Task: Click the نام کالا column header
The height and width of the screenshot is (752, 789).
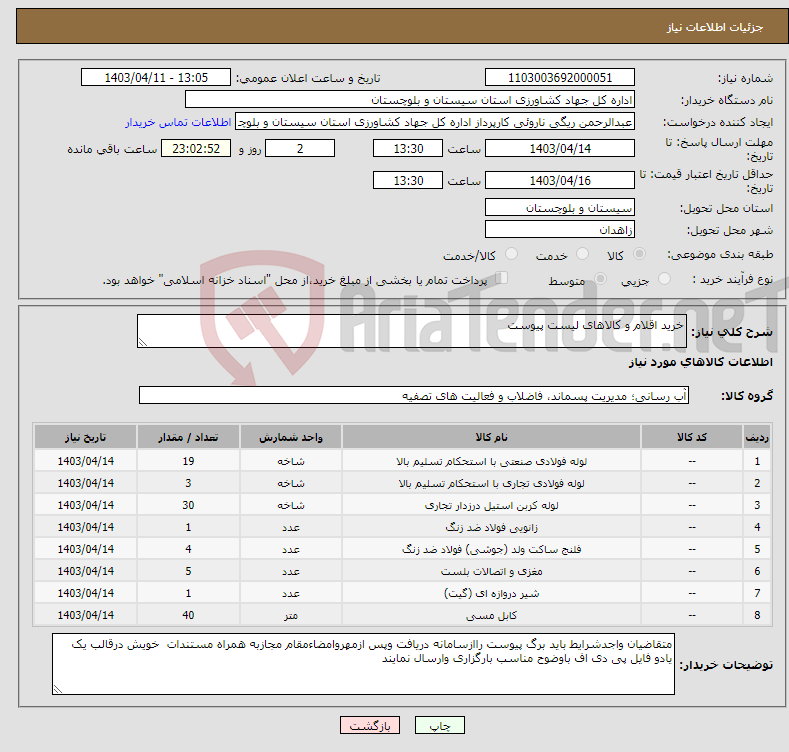Action: [x=491, y=437]
